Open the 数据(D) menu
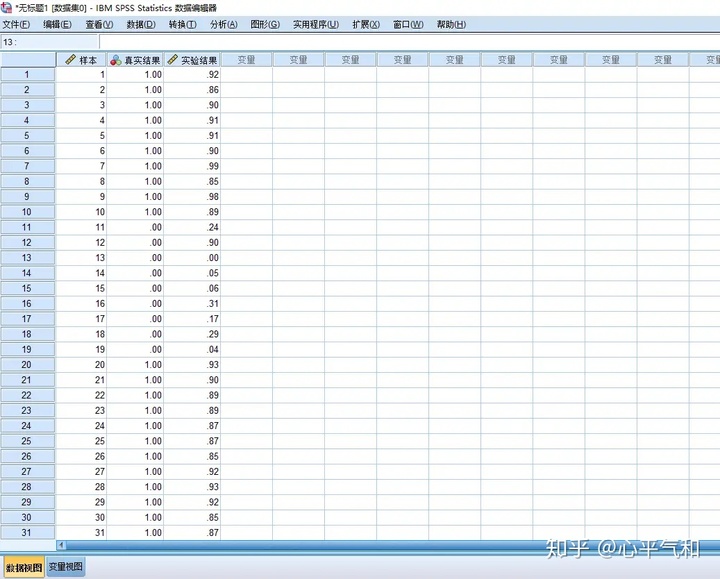The height and width of the screenshot is (579, 720). click(141, 24)
